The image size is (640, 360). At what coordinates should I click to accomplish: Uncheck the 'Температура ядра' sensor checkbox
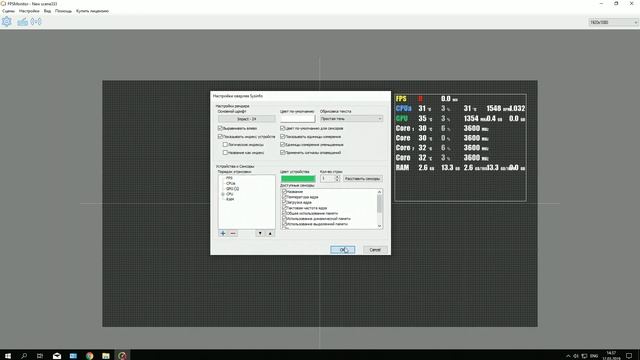[x=284, y=197]
